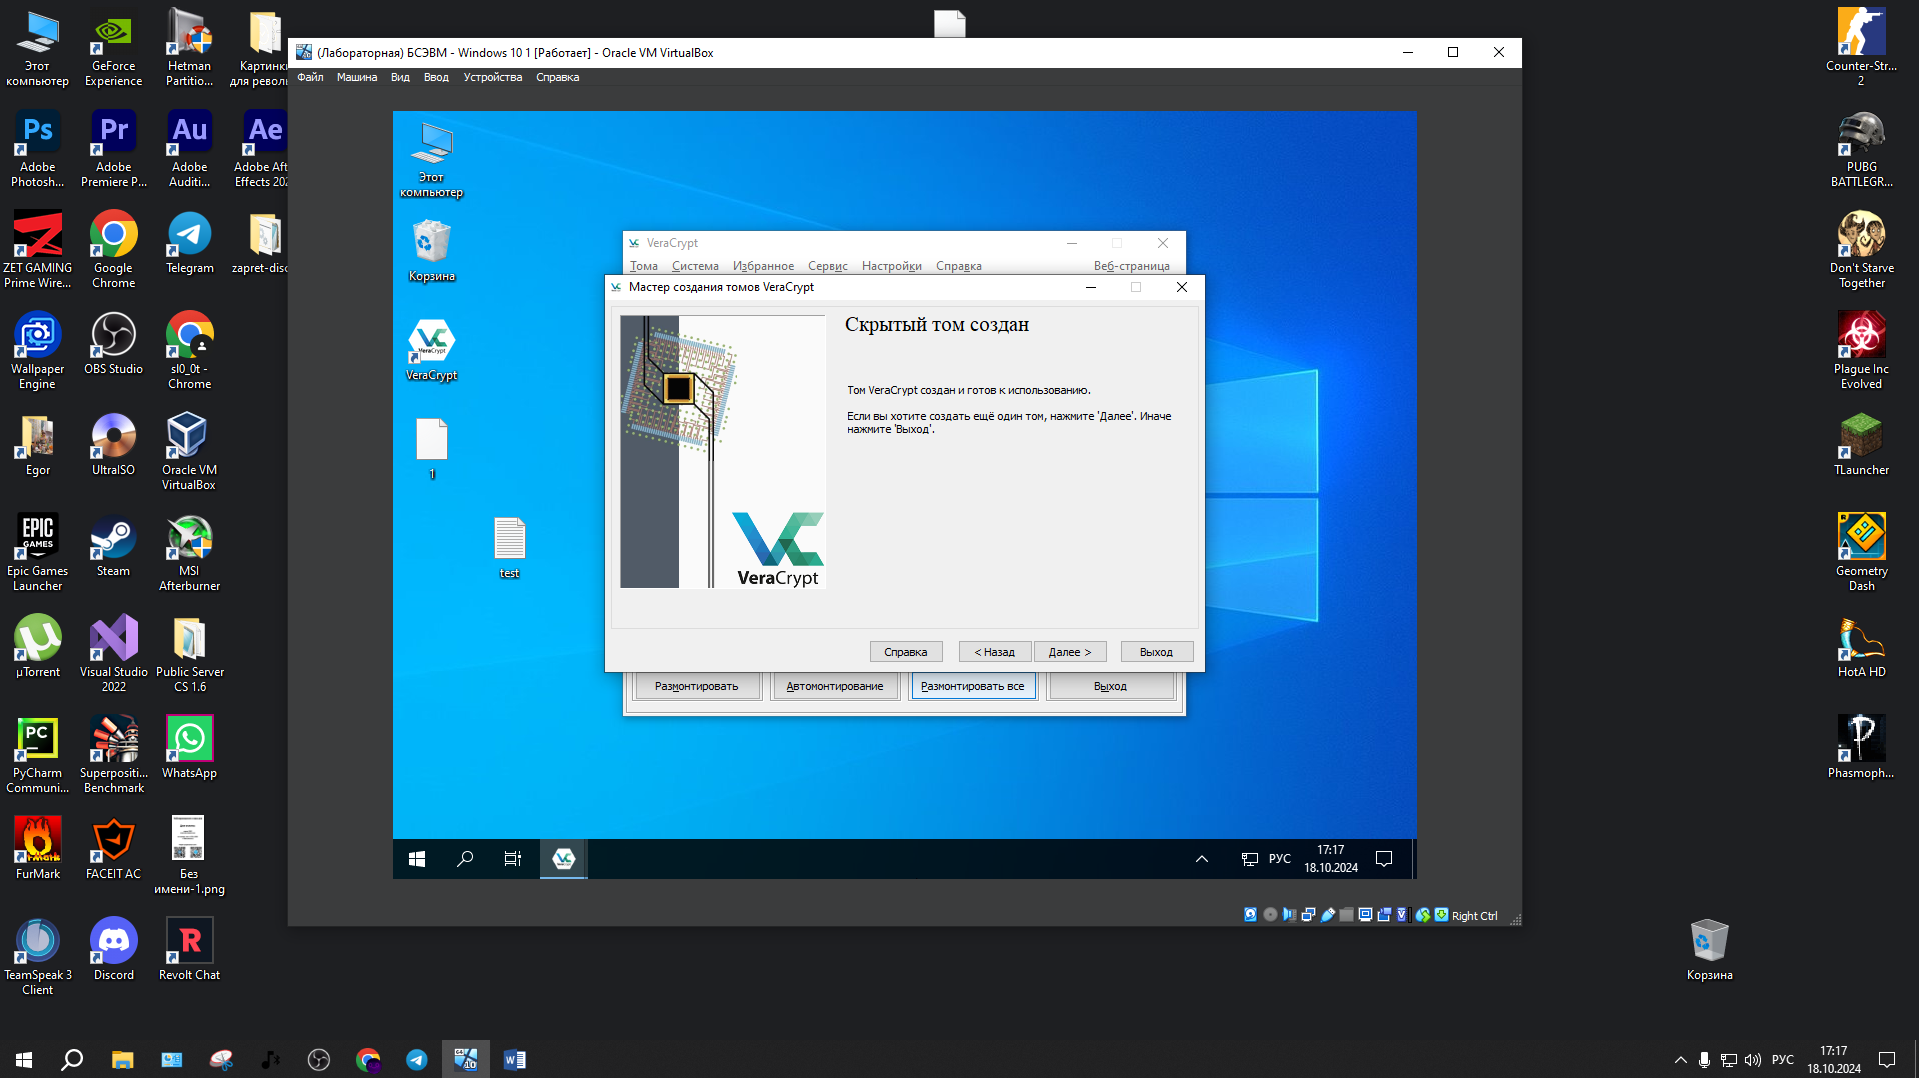Open the 'Сервис' menu in VeraCrypt
Viewport: 1919px width, 1078px height.
click(827, 266)
